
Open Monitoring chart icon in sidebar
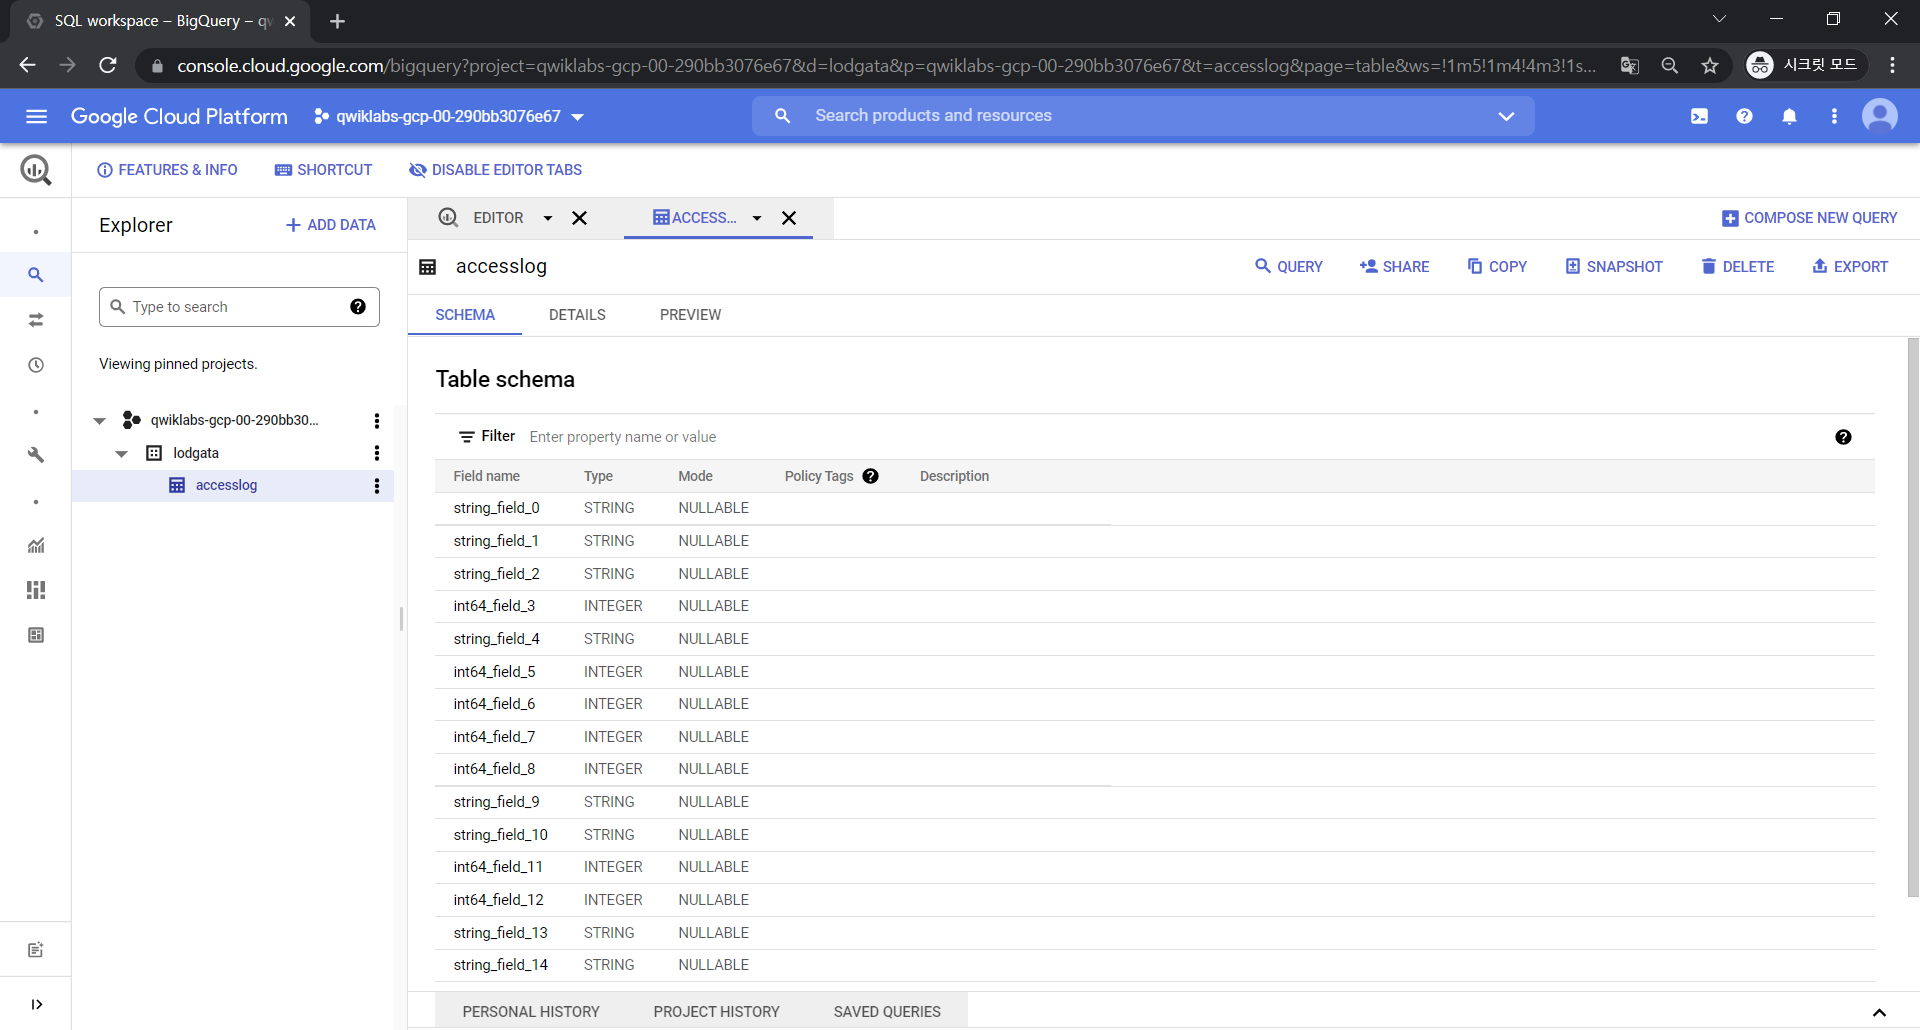[x=36, y=545]
